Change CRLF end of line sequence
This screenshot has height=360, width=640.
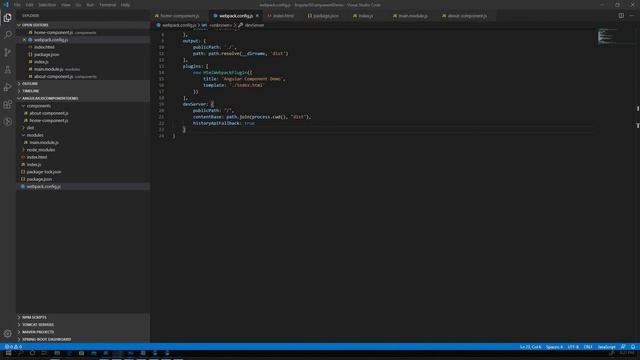coord(588,347)
